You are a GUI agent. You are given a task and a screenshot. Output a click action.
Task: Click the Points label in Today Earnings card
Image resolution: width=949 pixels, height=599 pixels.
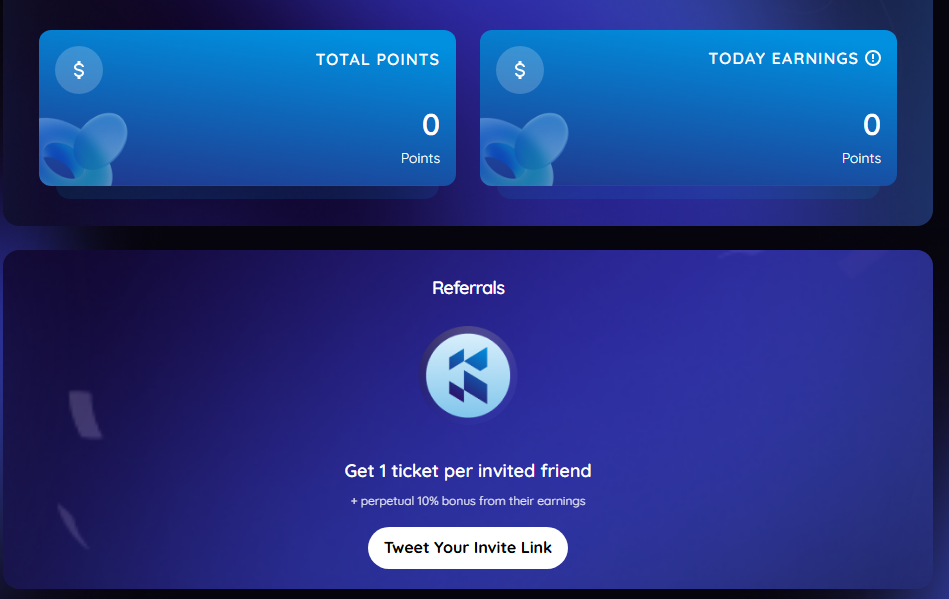tap(861, 158)
